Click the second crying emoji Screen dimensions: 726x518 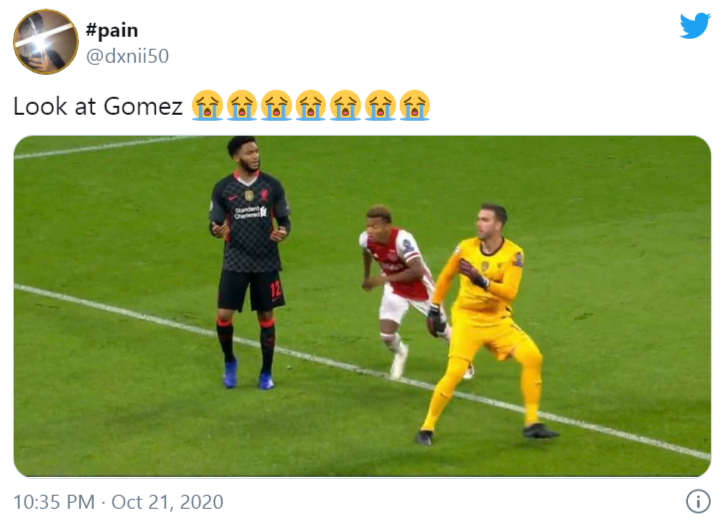[x=242, y=105]
